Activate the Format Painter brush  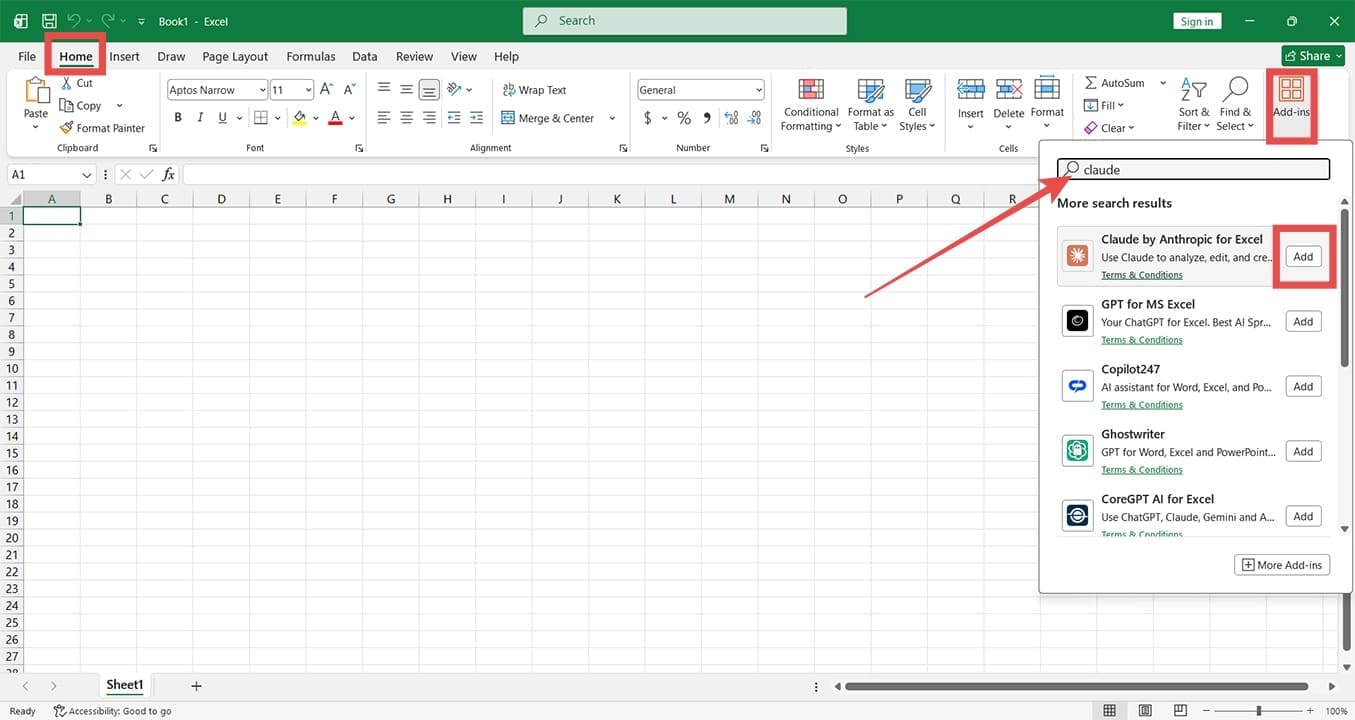[x=67, y=128]
